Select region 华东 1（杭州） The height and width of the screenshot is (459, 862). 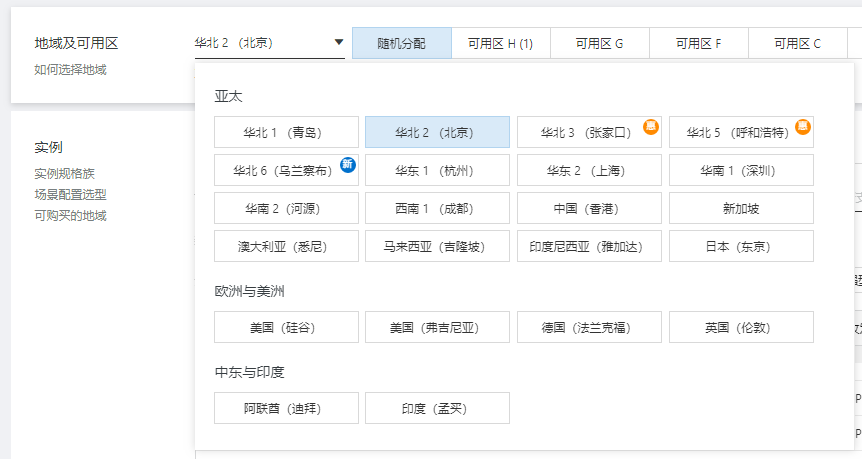437,171
